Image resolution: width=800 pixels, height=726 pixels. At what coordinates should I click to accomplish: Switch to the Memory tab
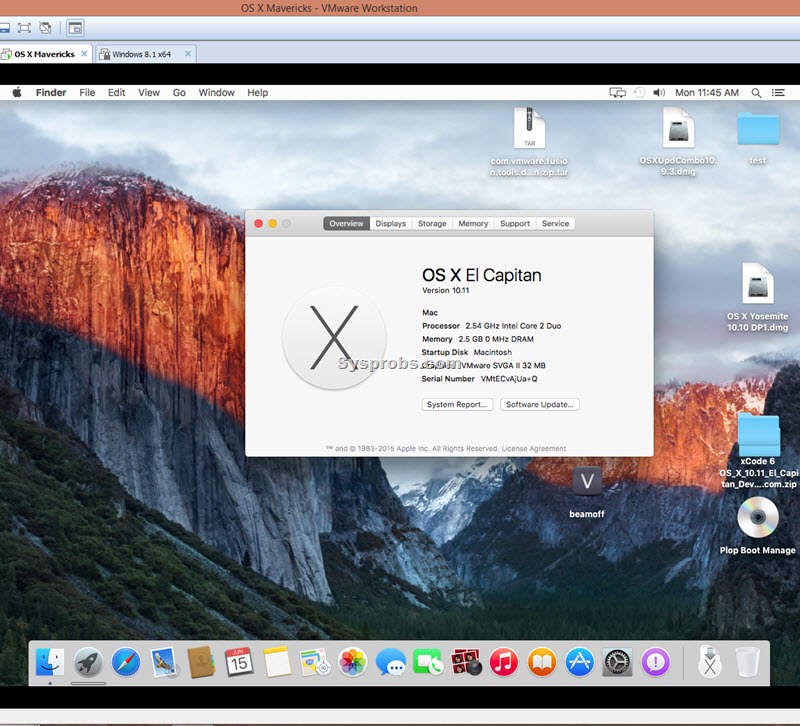pos(473,223)
